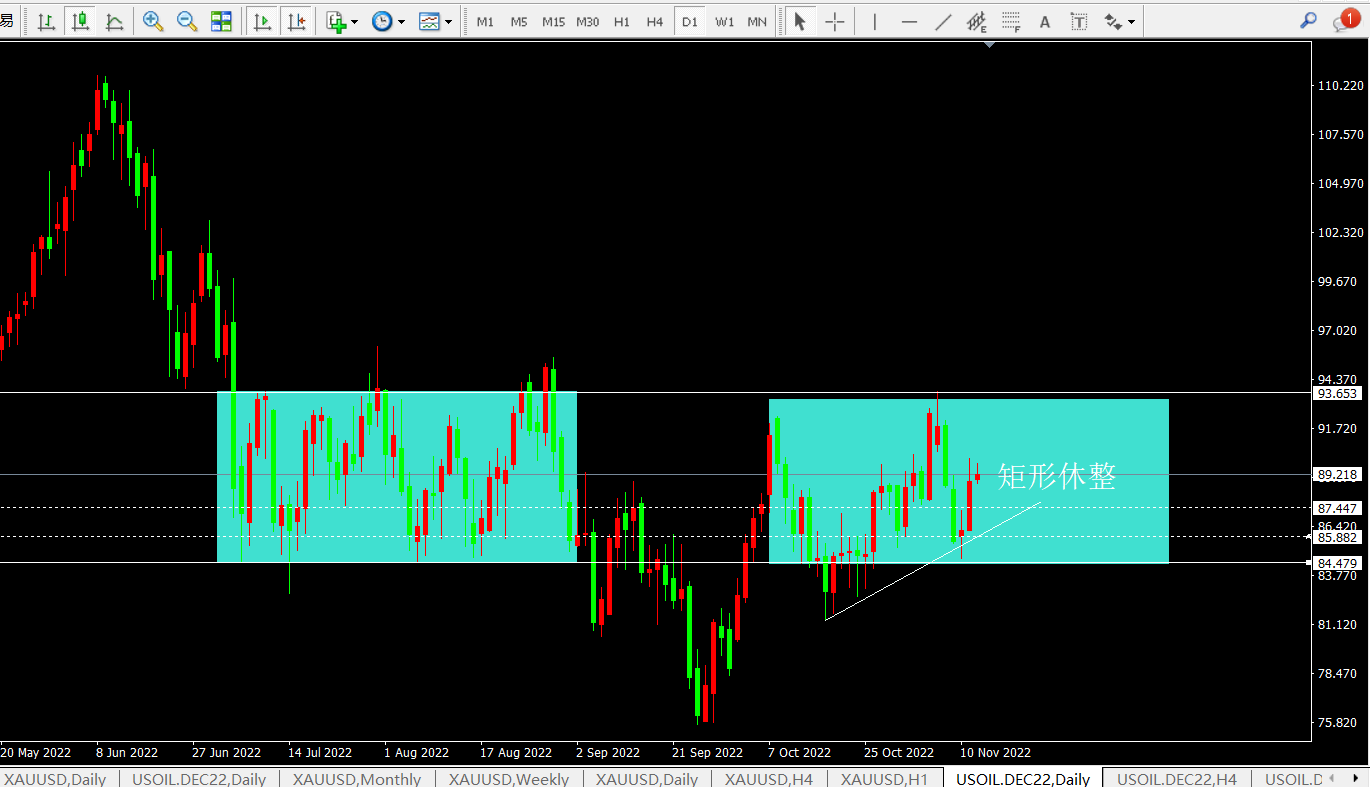Screen dimensions: 1370x787
Task: Select the W1 timeframe button
Action: tap(725, 21)
